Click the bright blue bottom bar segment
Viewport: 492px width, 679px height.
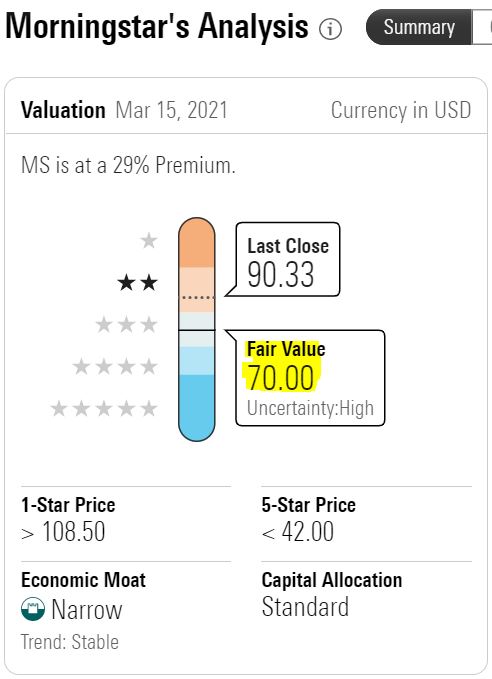pos(197,407)
